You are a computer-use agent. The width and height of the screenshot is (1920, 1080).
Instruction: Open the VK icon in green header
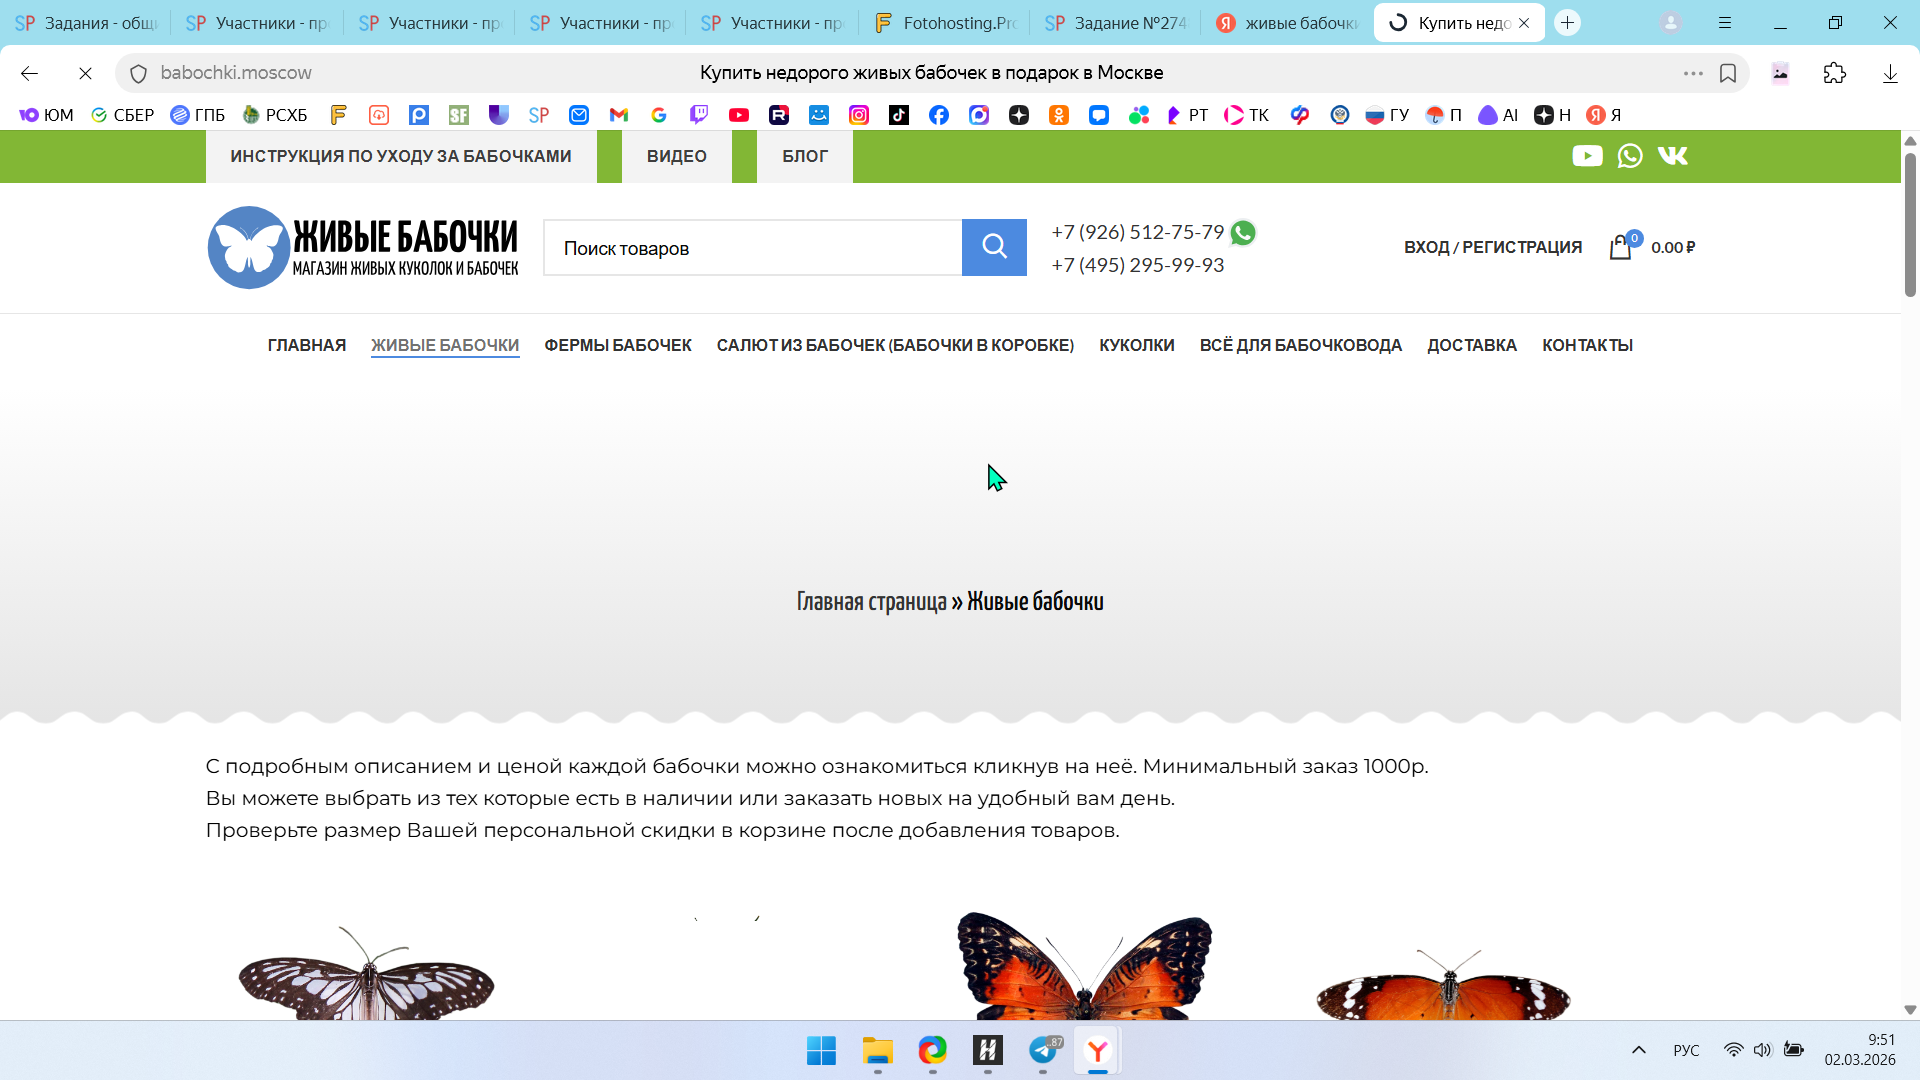(x=1673, y=156)
